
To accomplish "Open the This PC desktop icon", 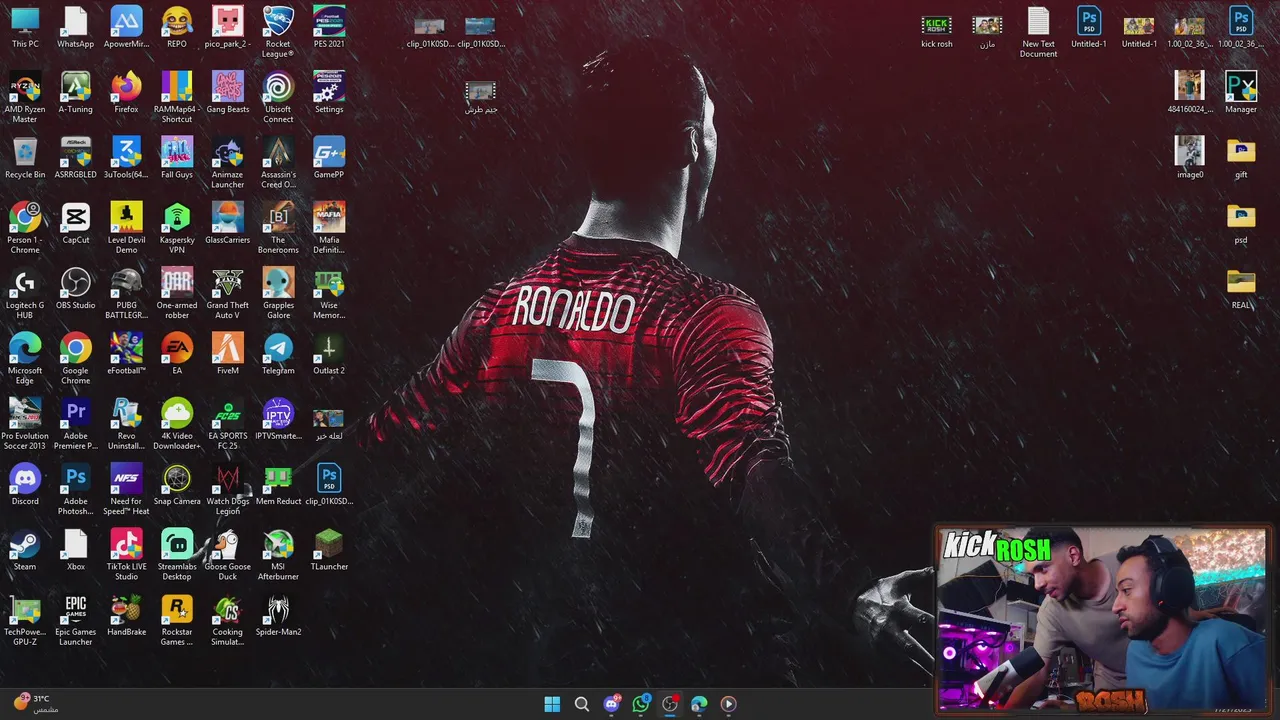I will tap(25, 27).
